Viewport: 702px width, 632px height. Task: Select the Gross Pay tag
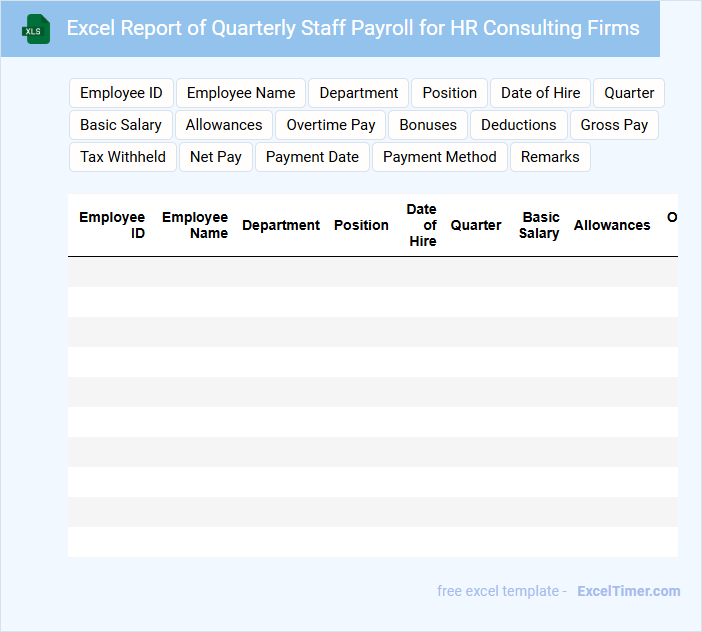(614, 125)
